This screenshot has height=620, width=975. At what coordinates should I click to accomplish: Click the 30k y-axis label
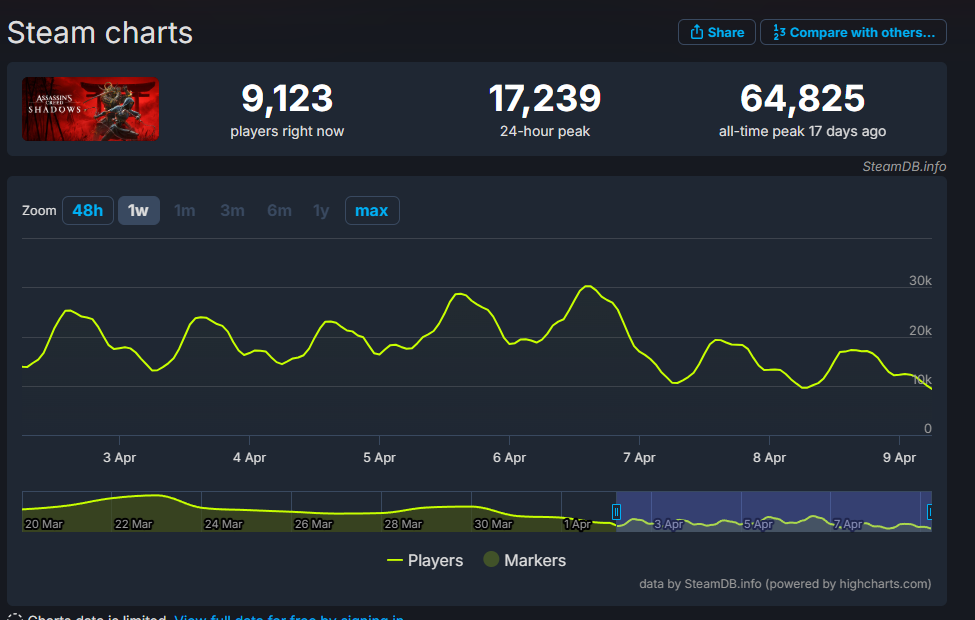920,281
